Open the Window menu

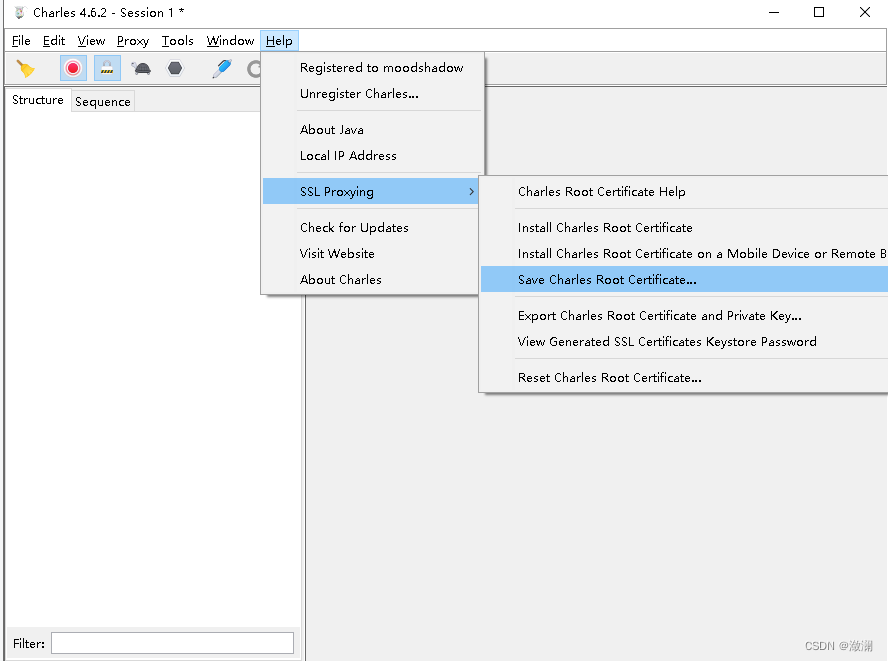pyautogui.click(x=230, y=41)
